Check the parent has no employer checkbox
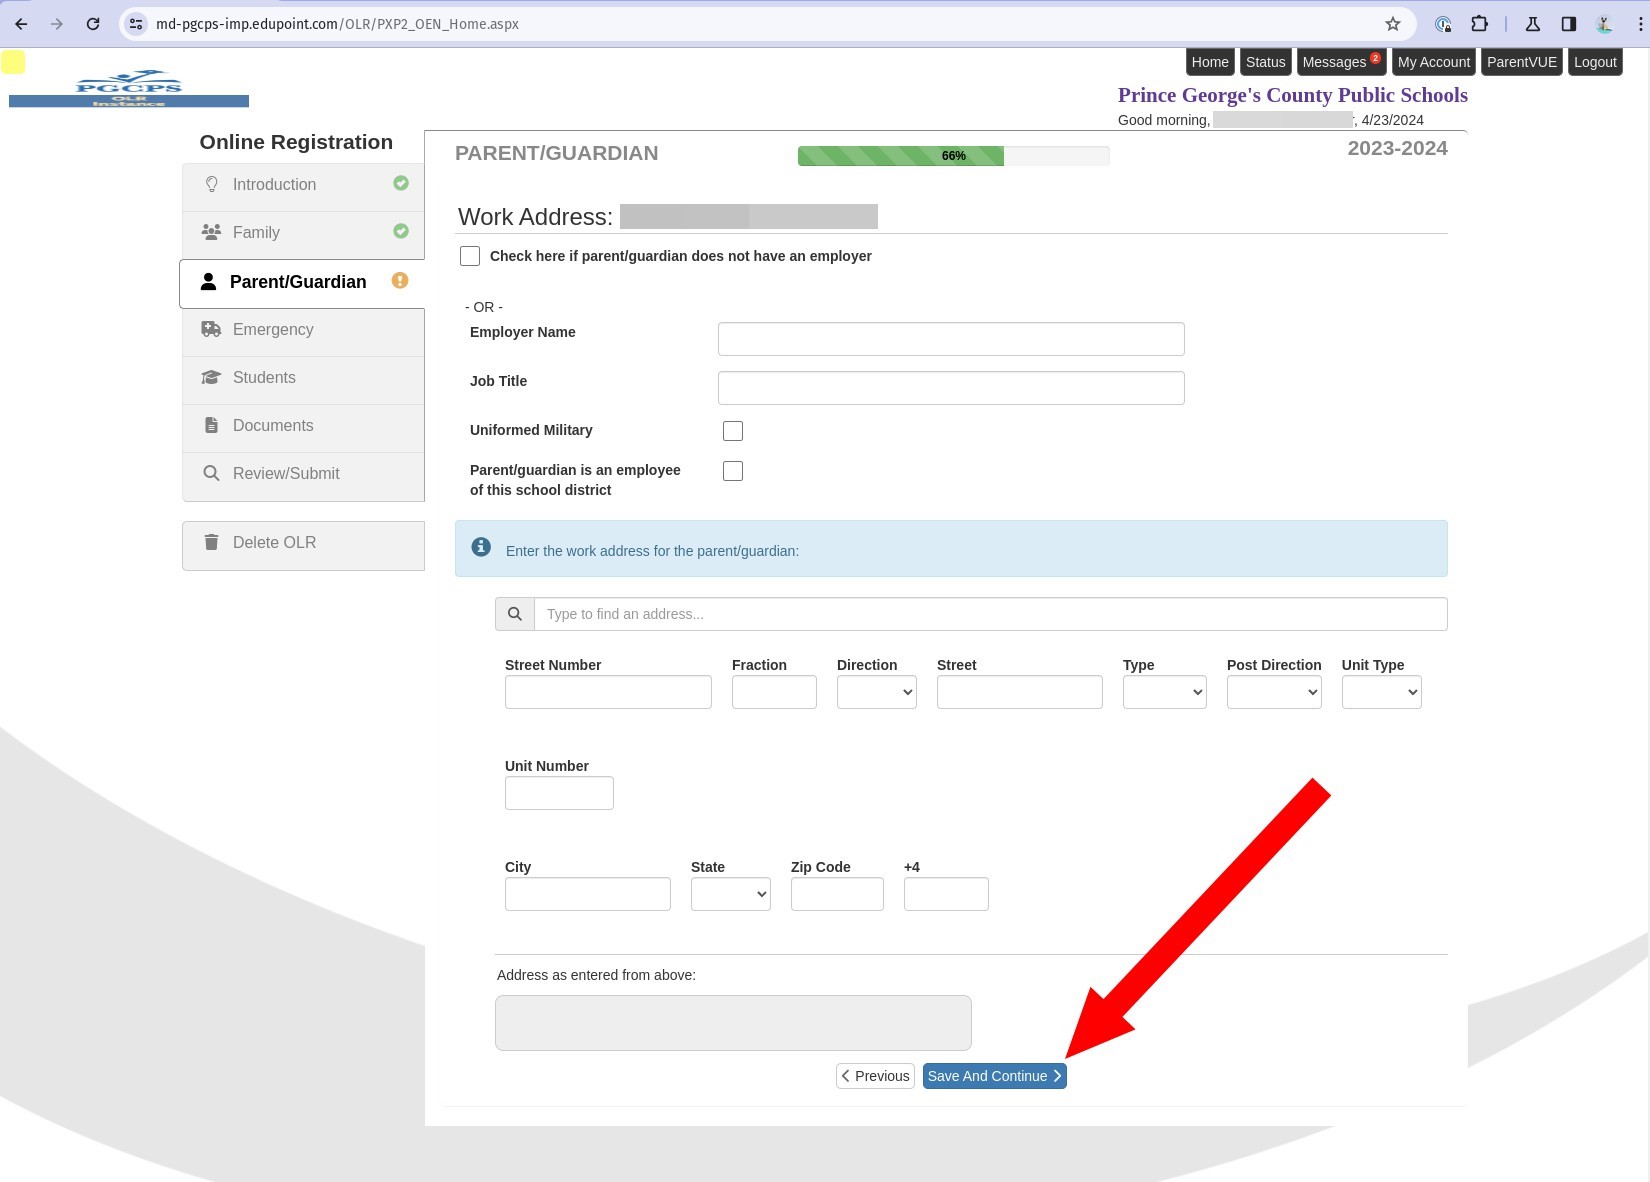This screenshot has width=1650, height=1182. pyautogui.click(x=469, y=256)
